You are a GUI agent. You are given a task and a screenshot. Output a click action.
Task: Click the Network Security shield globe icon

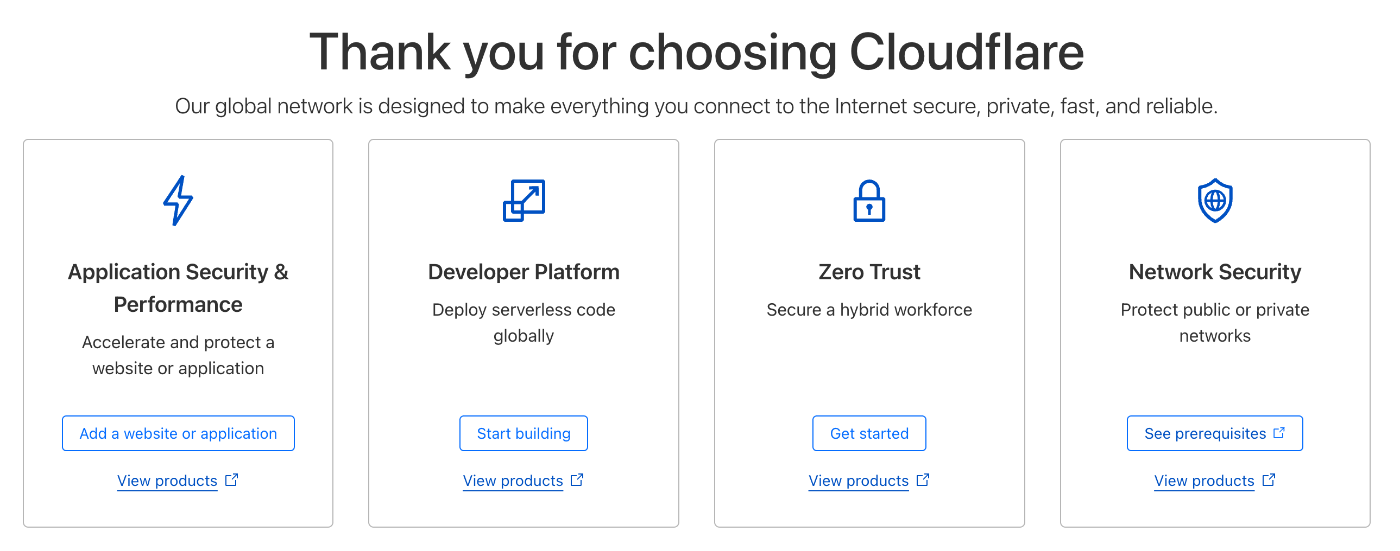1215,200
